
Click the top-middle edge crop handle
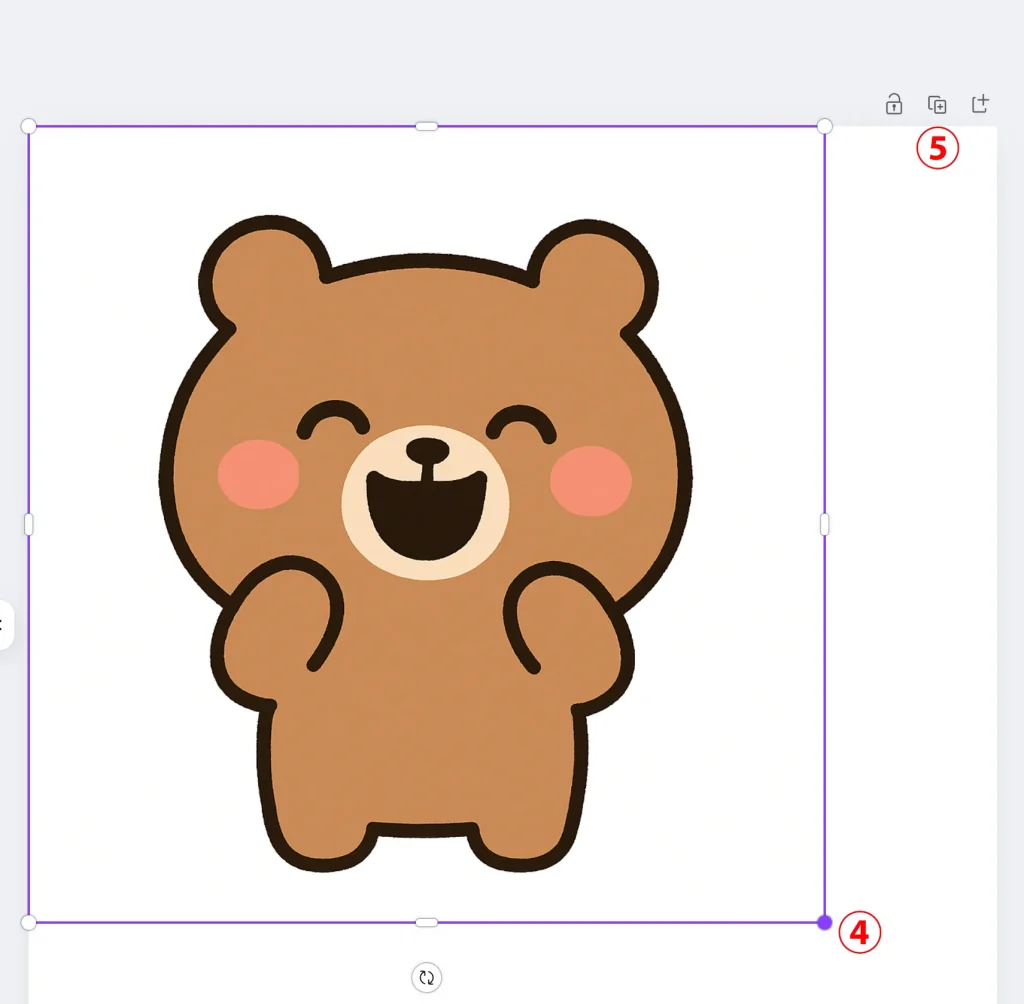tap(427, 126)
